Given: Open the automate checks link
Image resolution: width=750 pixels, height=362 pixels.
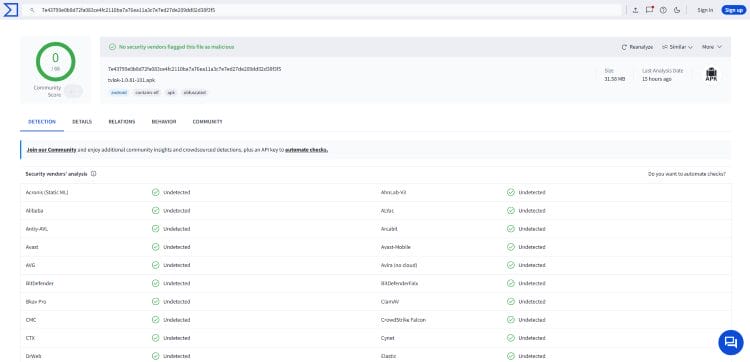Looking at the screenshot, I should pos(306,150).
